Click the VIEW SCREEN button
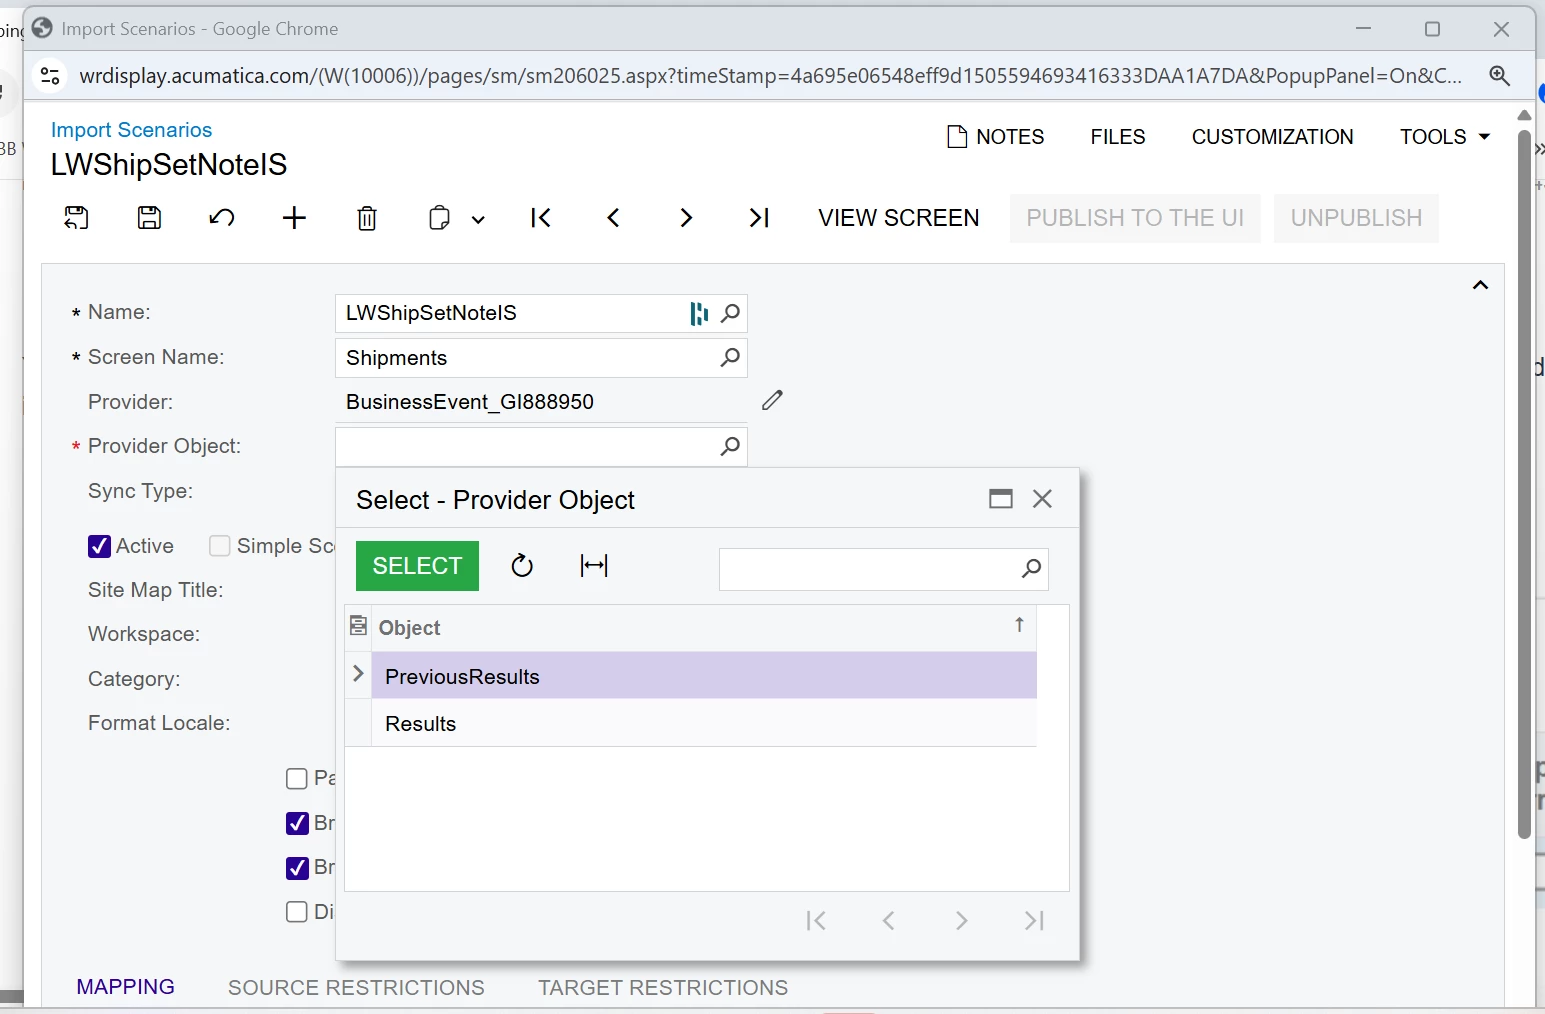 pyautogui.click(x=898, y=218)
